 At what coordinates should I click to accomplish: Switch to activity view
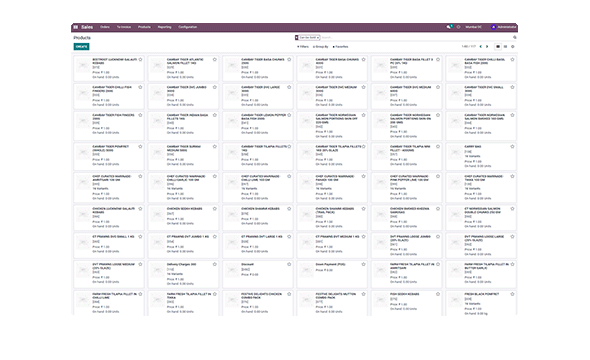click(512, 47)
